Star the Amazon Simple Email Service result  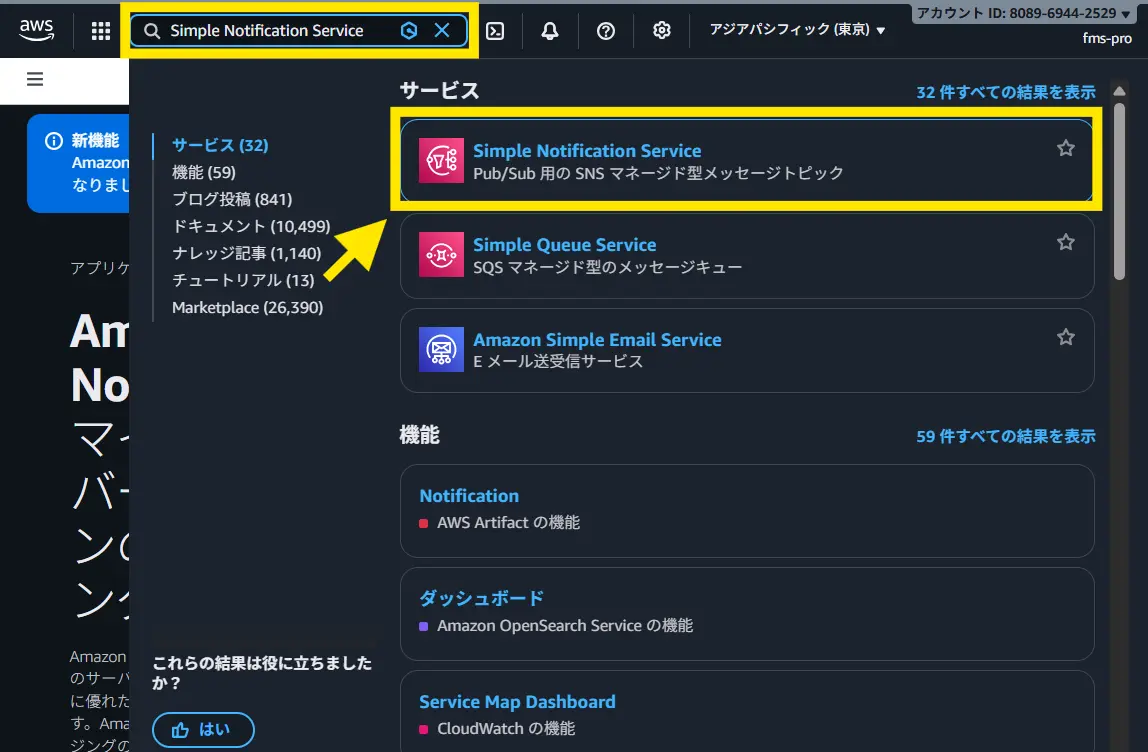[1066, 338]
